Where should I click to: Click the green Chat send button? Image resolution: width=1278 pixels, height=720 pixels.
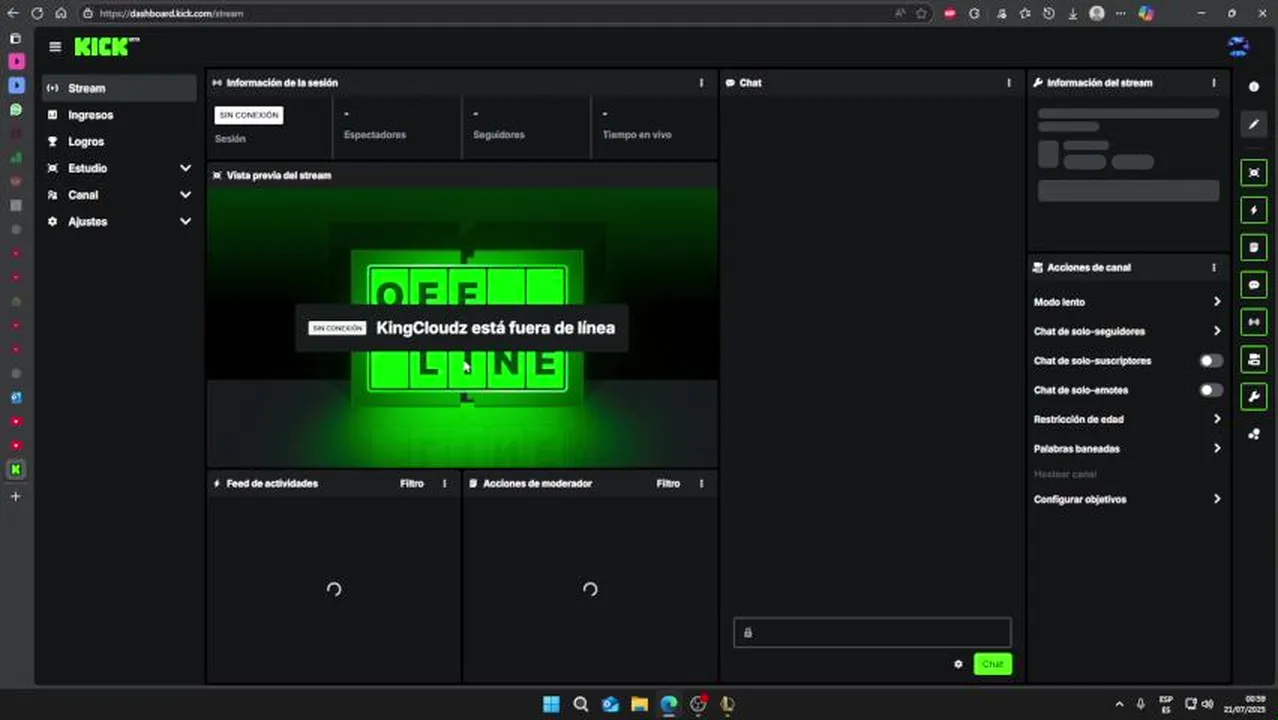coord(992,664)
